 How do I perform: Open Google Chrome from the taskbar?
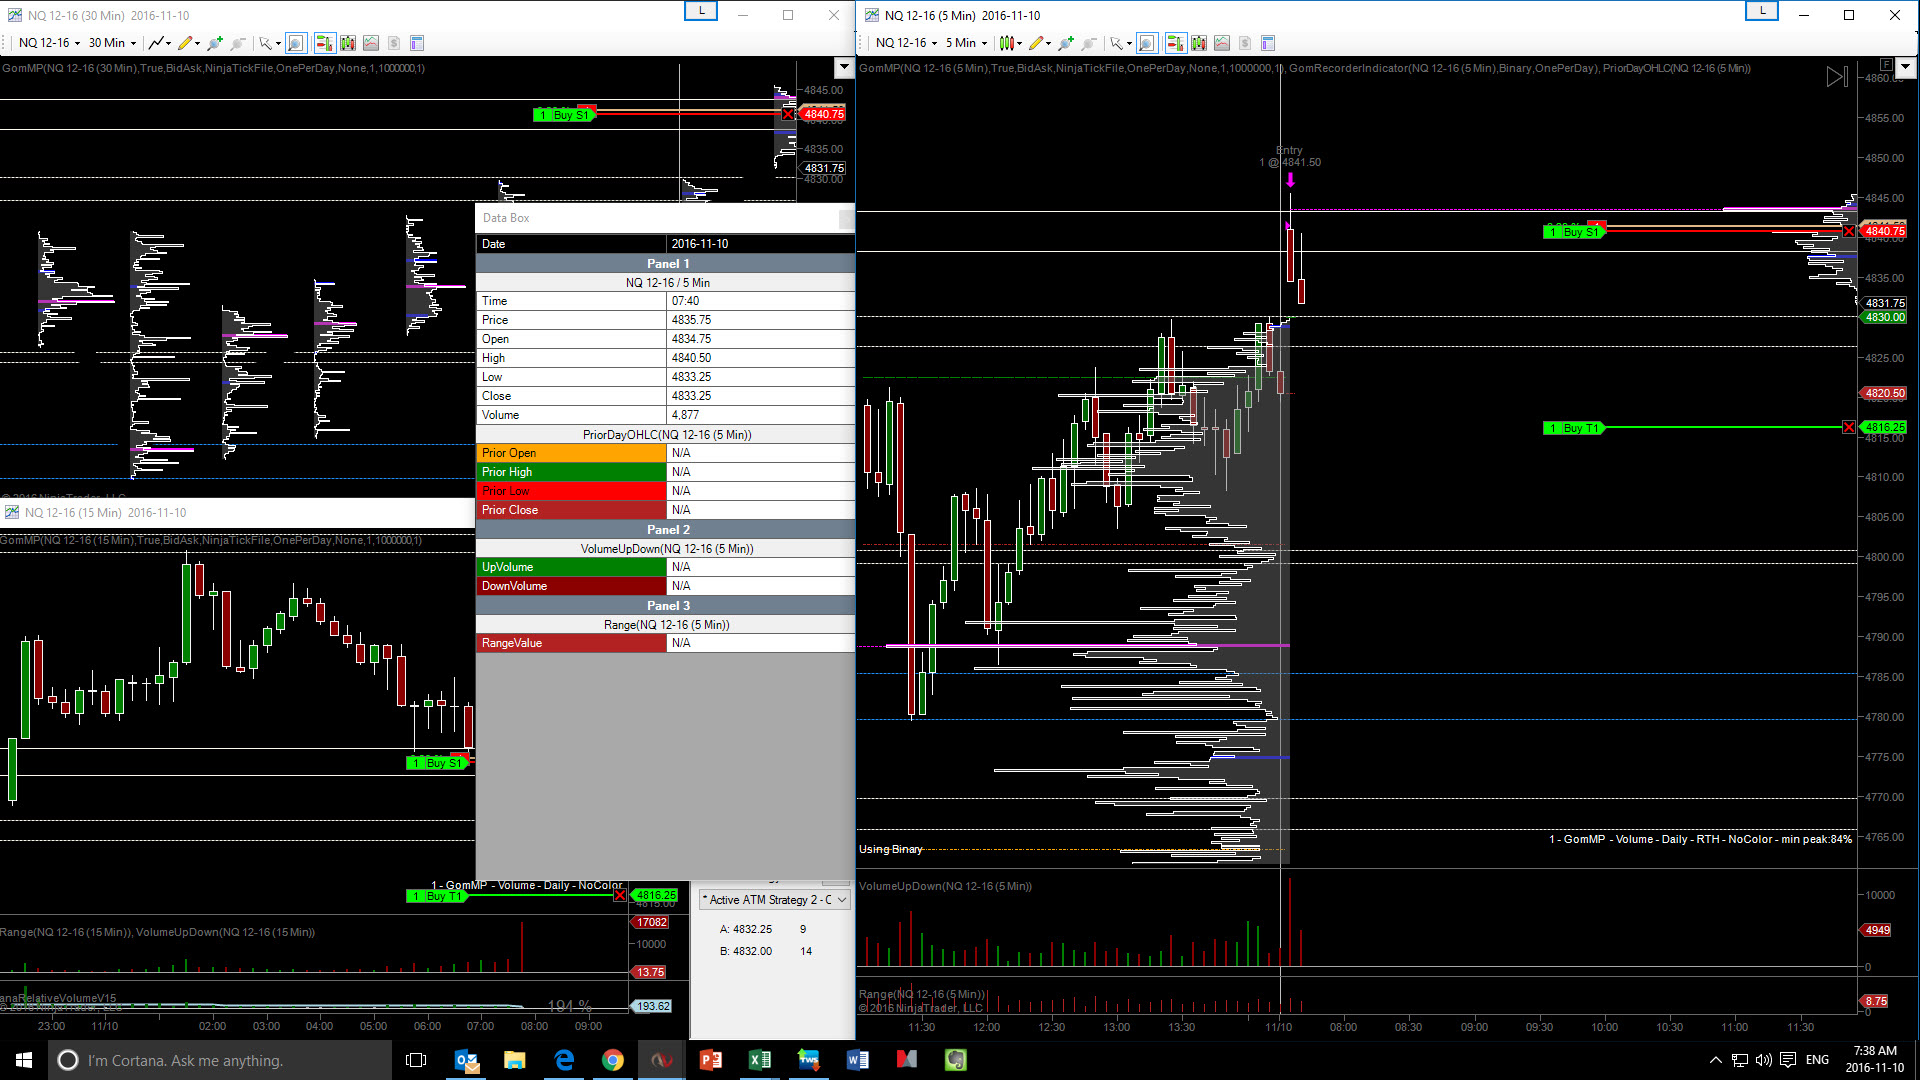[x=613, y=1060]
